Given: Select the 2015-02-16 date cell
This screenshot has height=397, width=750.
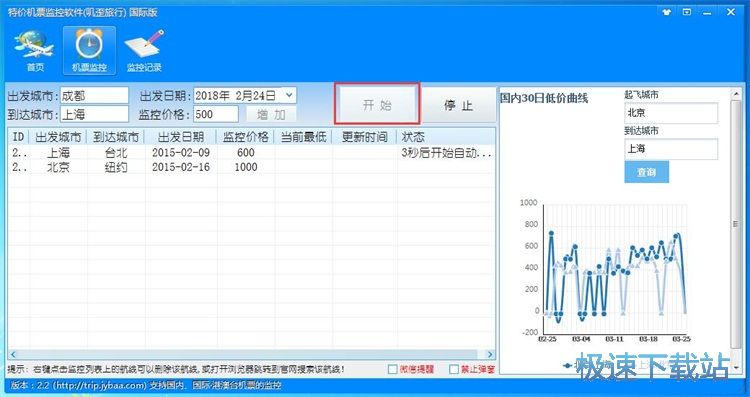Looking at the screenshot, I should 181,167.
